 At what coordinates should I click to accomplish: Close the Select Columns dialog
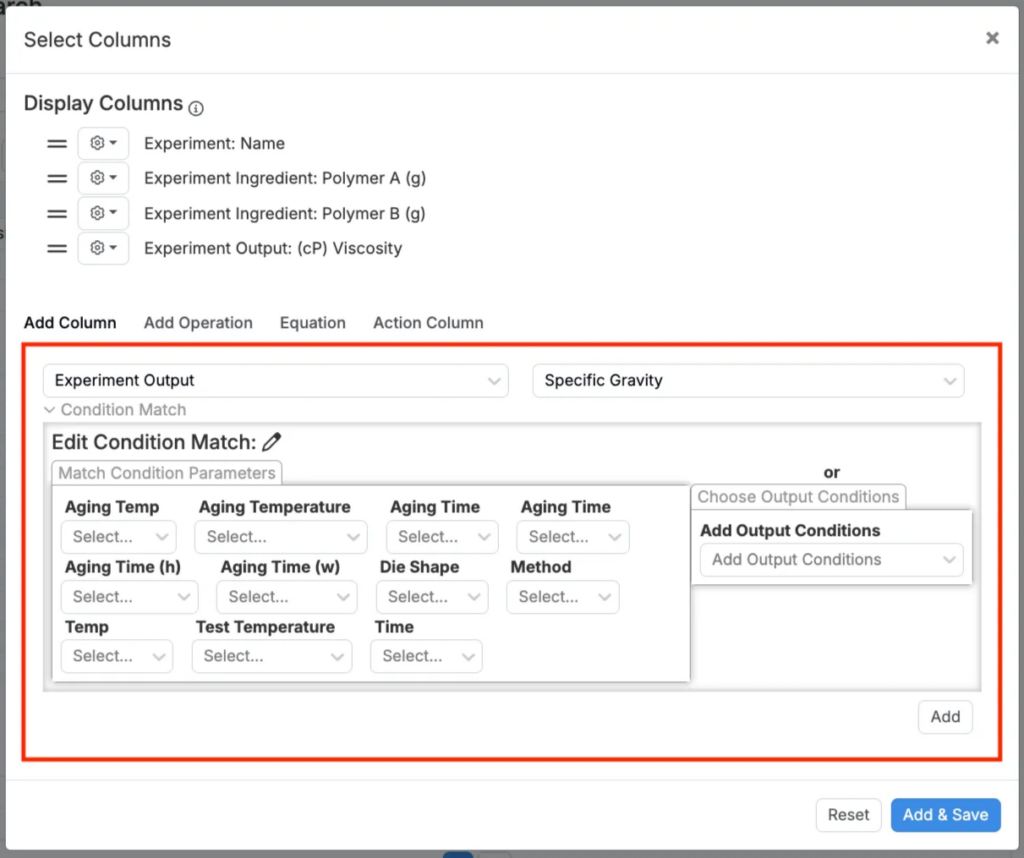click(x=992, y=38)
